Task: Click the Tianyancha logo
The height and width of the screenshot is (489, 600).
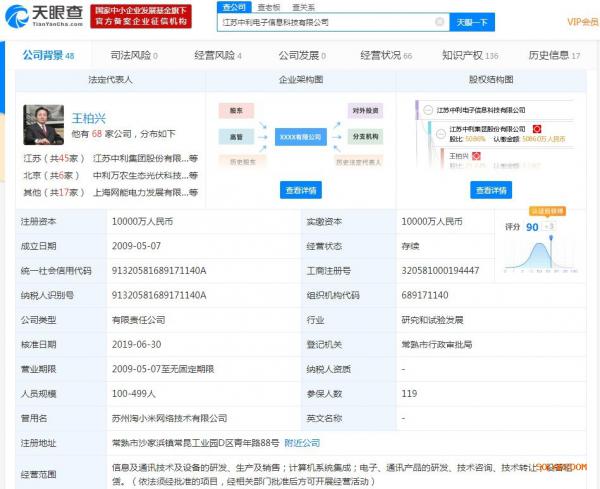Action: [x=44, y=16]
